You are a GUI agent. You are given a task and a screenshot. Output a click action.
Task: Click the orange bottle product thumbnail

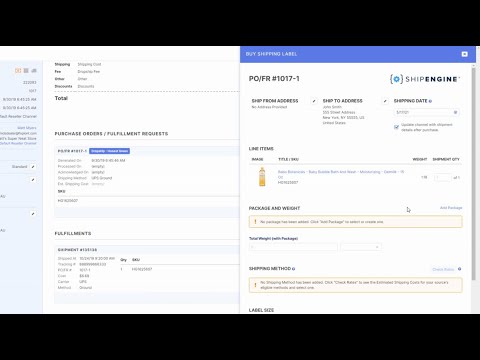[x=262, y=177]
